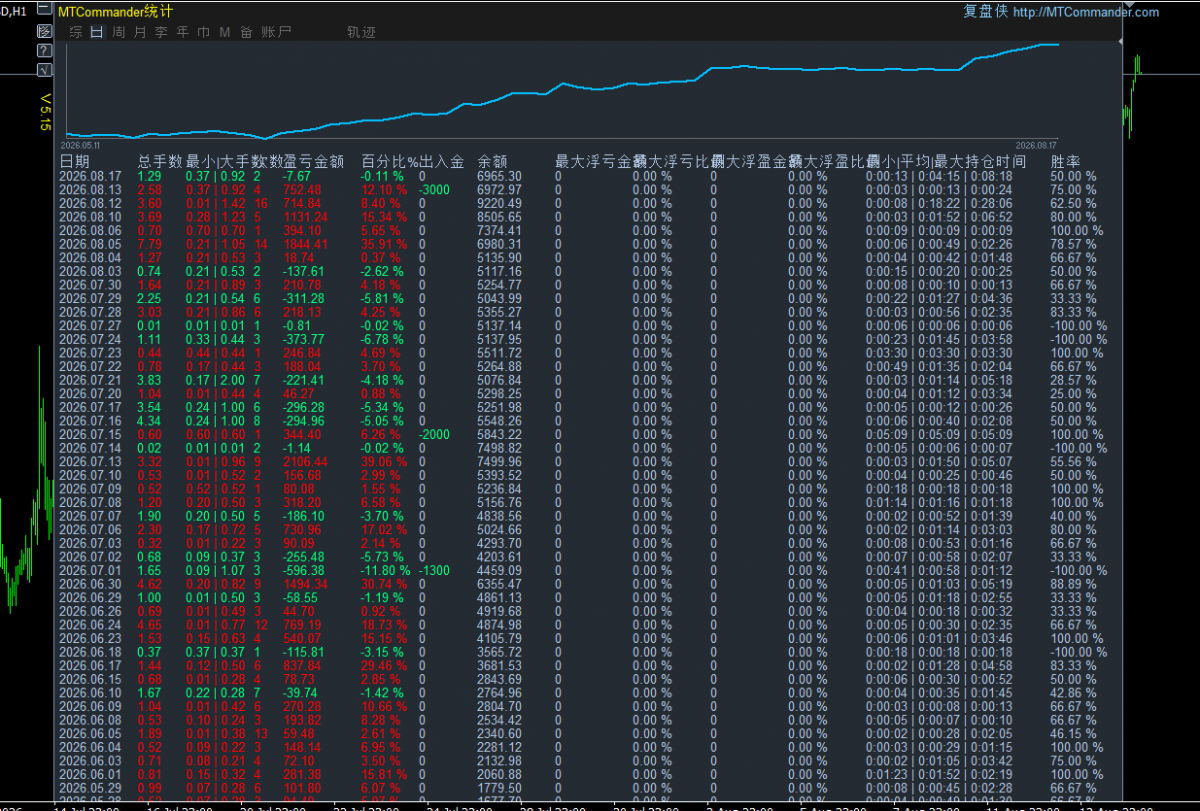1200x811 pixels.
Task: Open the 季 quarterly tab
Action: 161,32
